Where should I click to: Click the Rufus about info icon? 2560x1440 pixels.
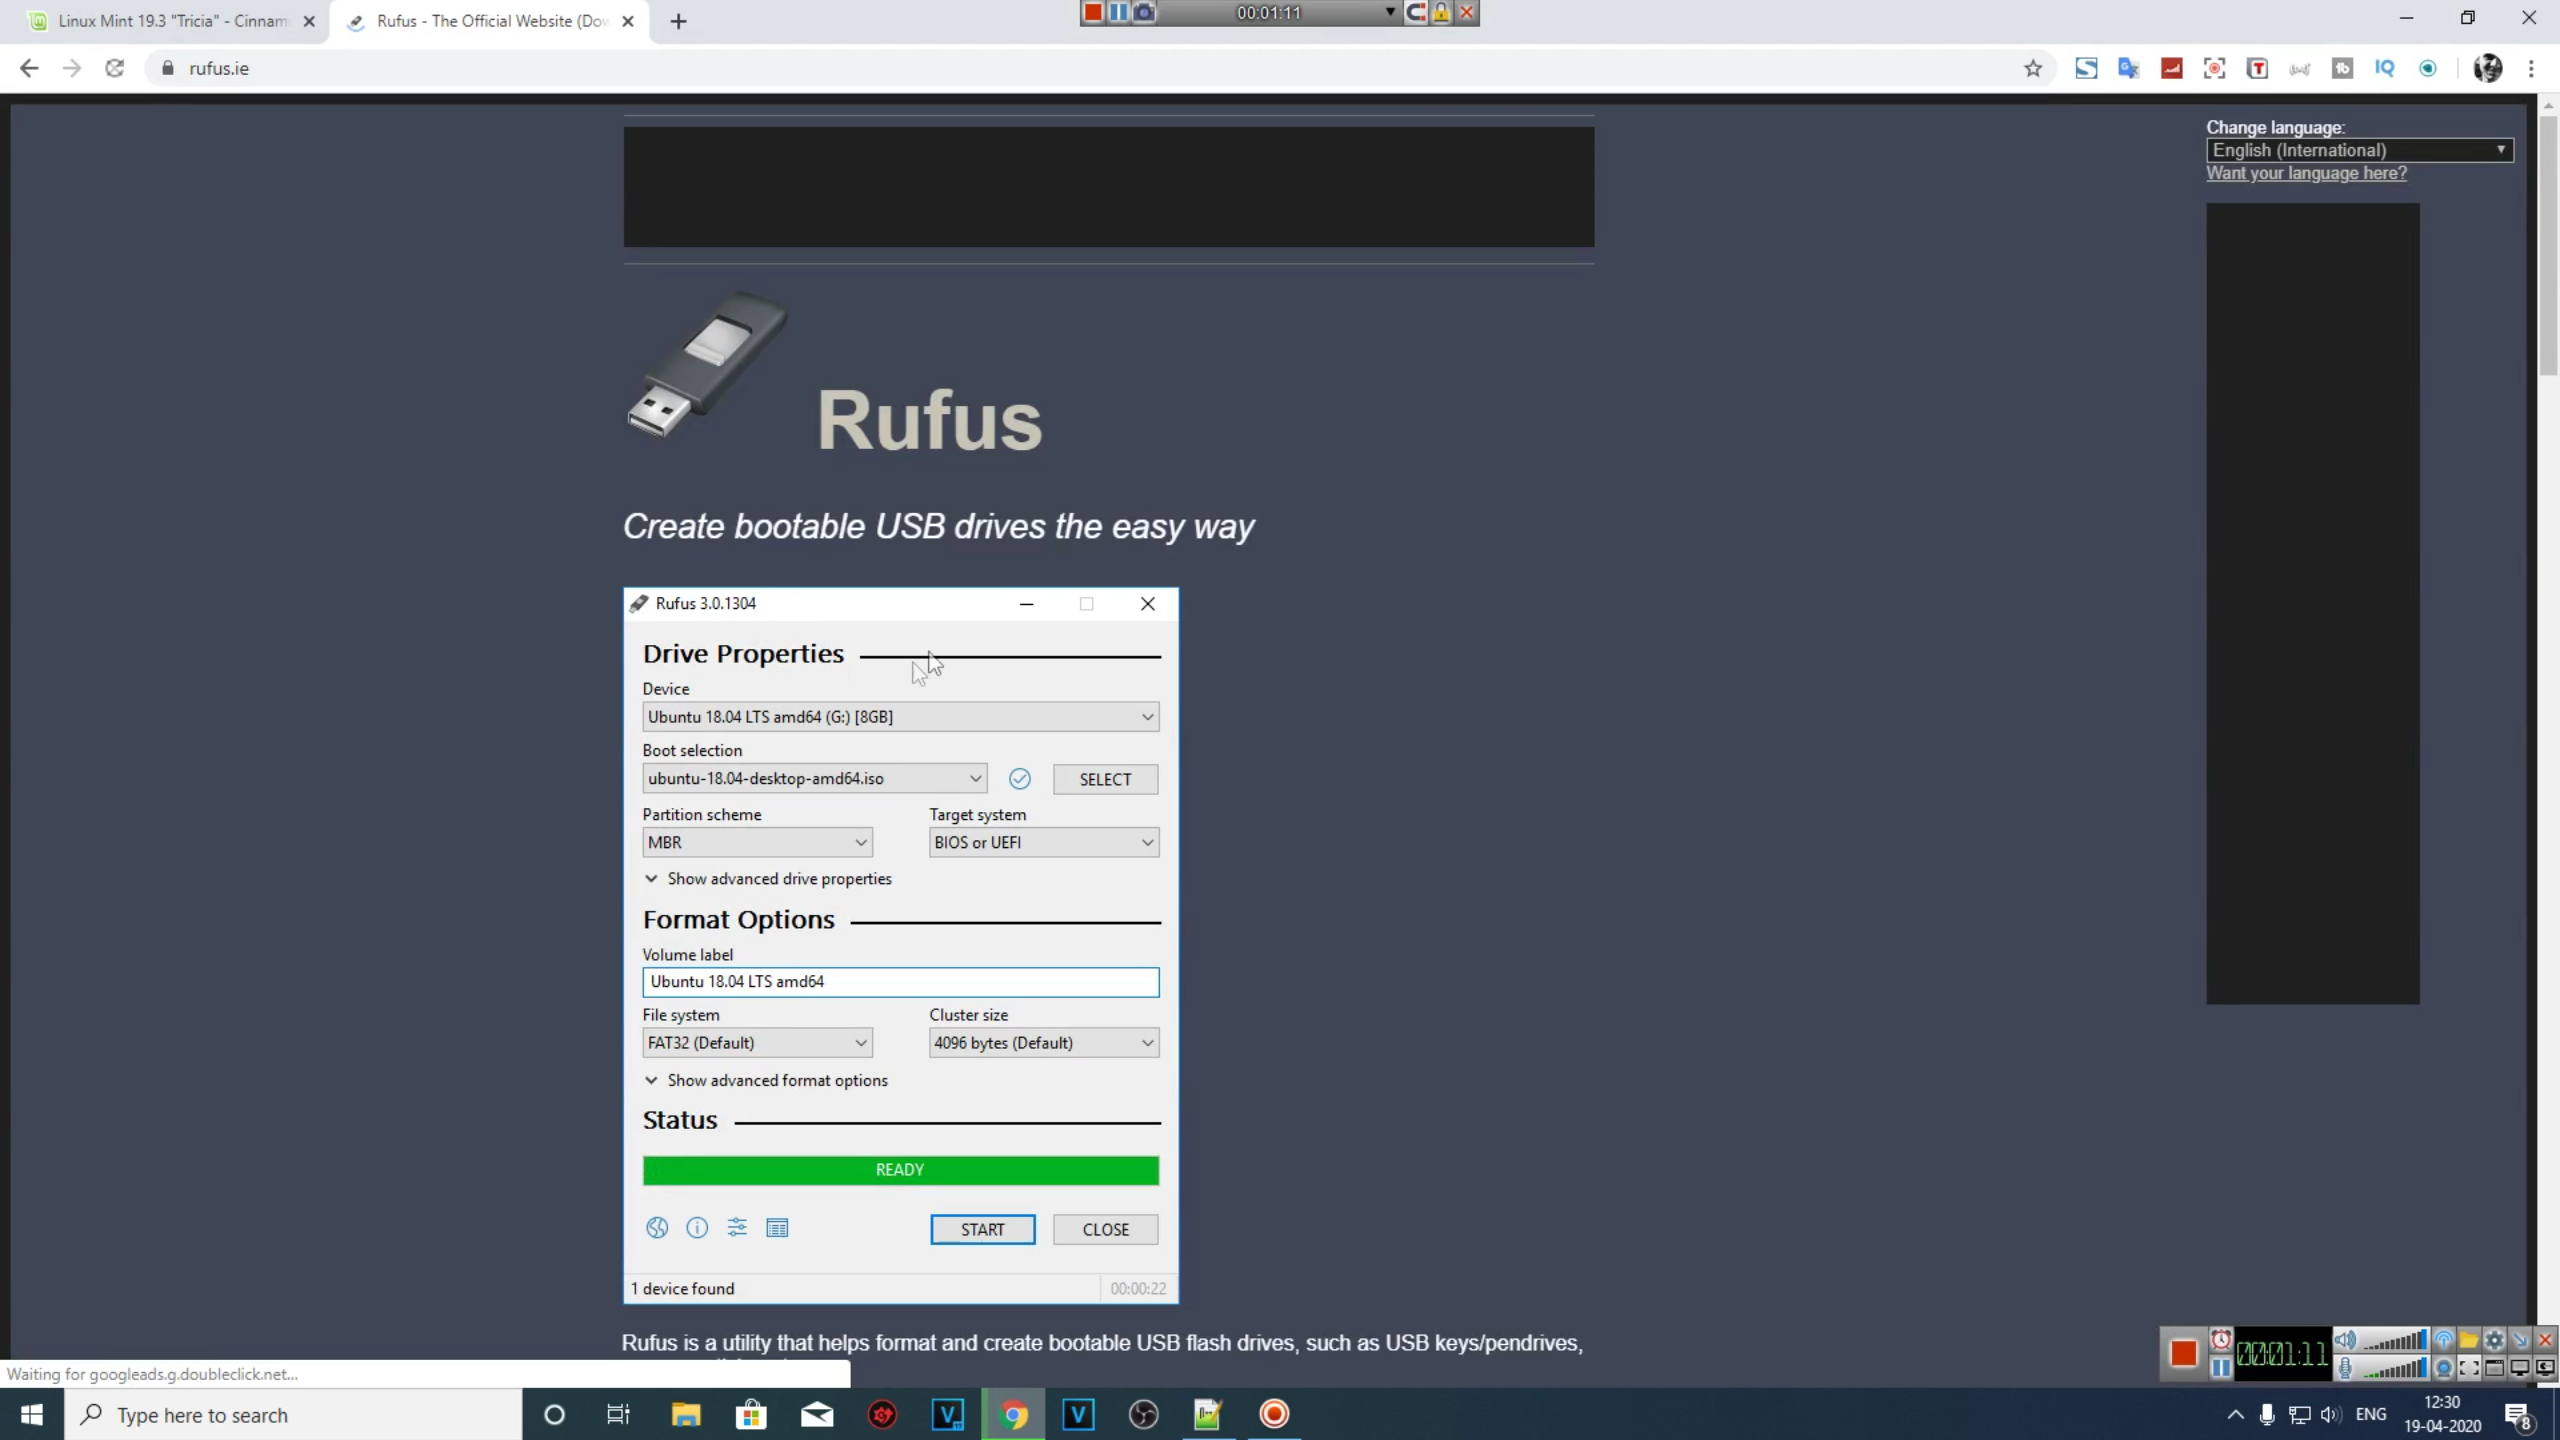coord(697,1228)
